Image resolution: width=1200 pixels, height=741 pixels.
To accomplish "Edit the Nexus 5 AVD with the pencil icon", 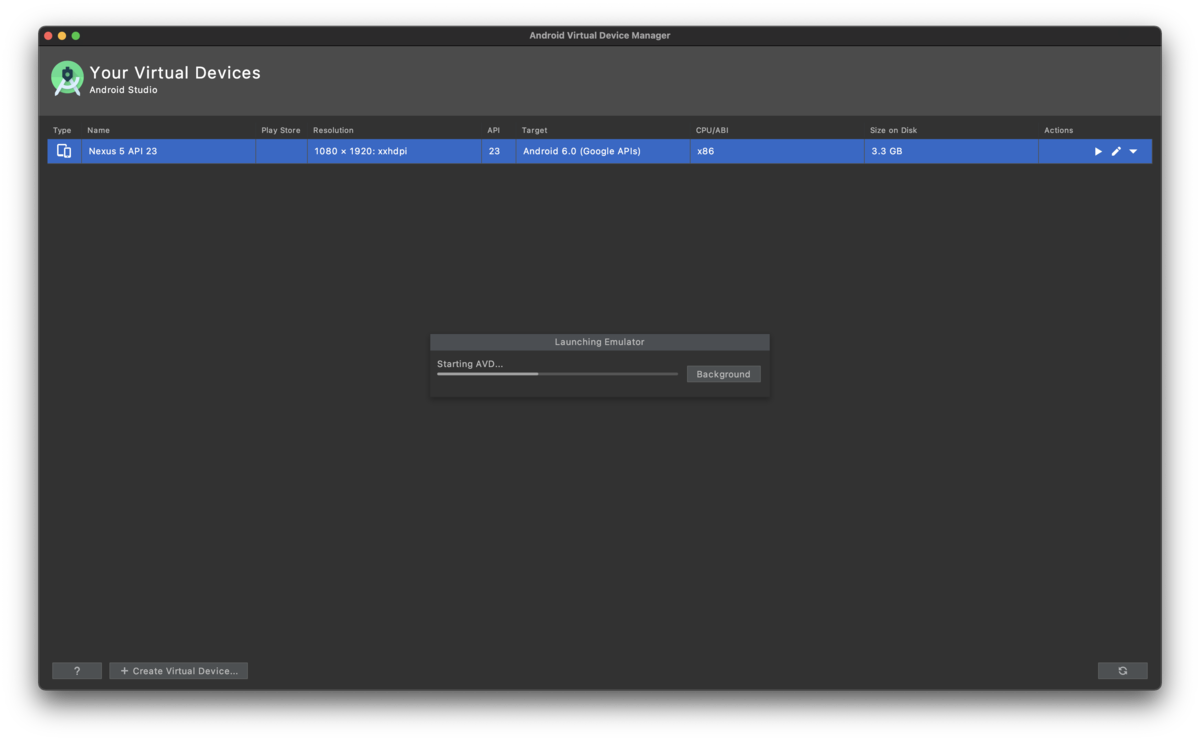I will [x=1116, y=151].
